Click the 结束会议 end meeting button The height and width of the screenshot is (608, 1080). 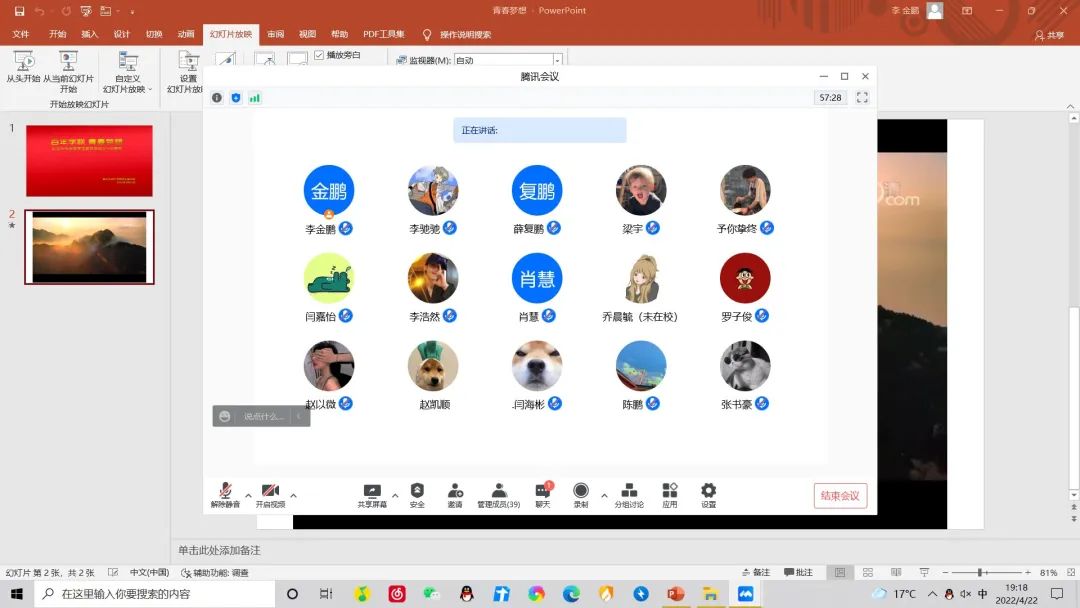(840, 496)
